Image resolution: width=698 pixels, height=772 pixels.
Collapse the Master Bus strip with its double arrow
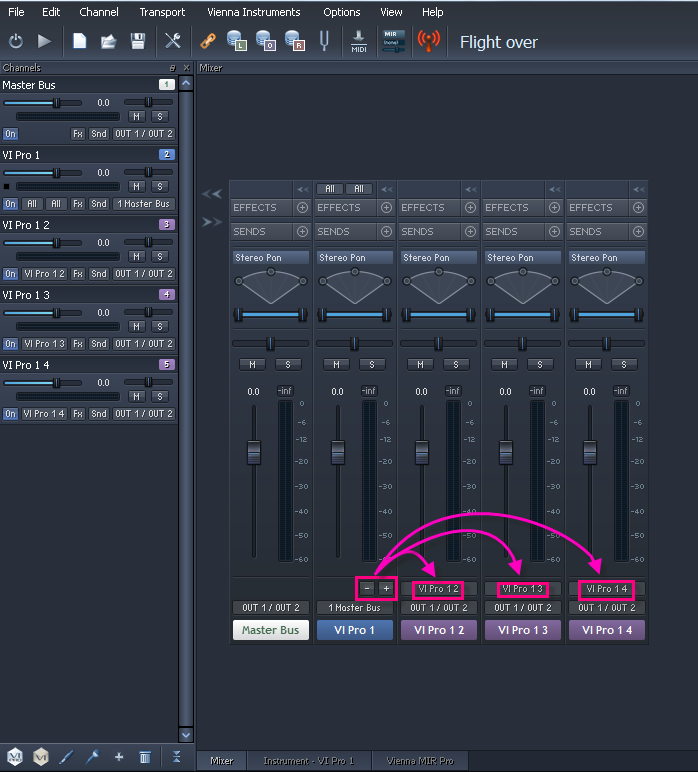click(x=303, y=189)
